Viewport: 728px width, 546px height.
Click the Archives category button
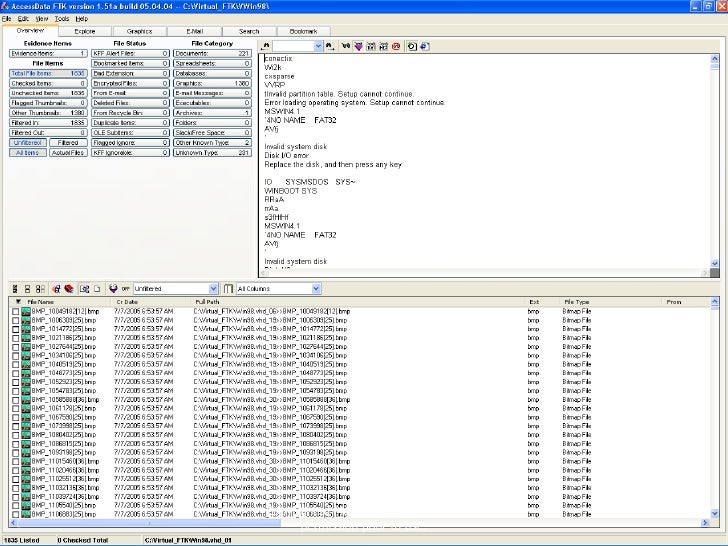coord(212,113)
